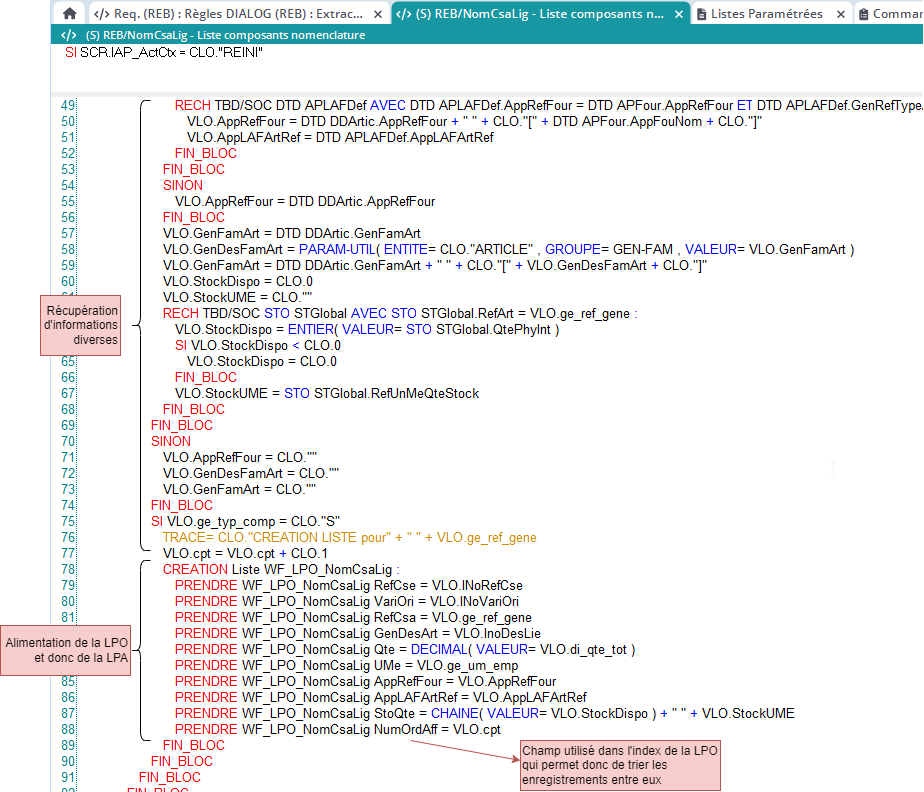
Task: Close the Listes Paramétrées tab
Action: pyautogui.click(x=840, y=15)
